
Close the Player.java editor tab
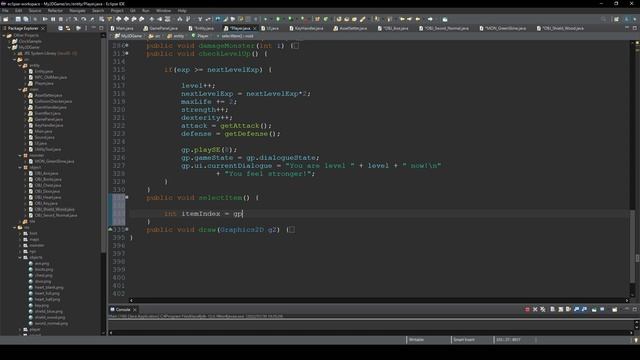[255, 28]
